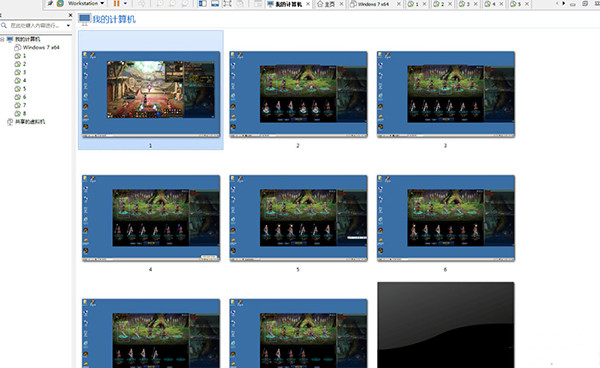600x368 pixels.
Task: Click the library search input field
Action: pos(37,25)
